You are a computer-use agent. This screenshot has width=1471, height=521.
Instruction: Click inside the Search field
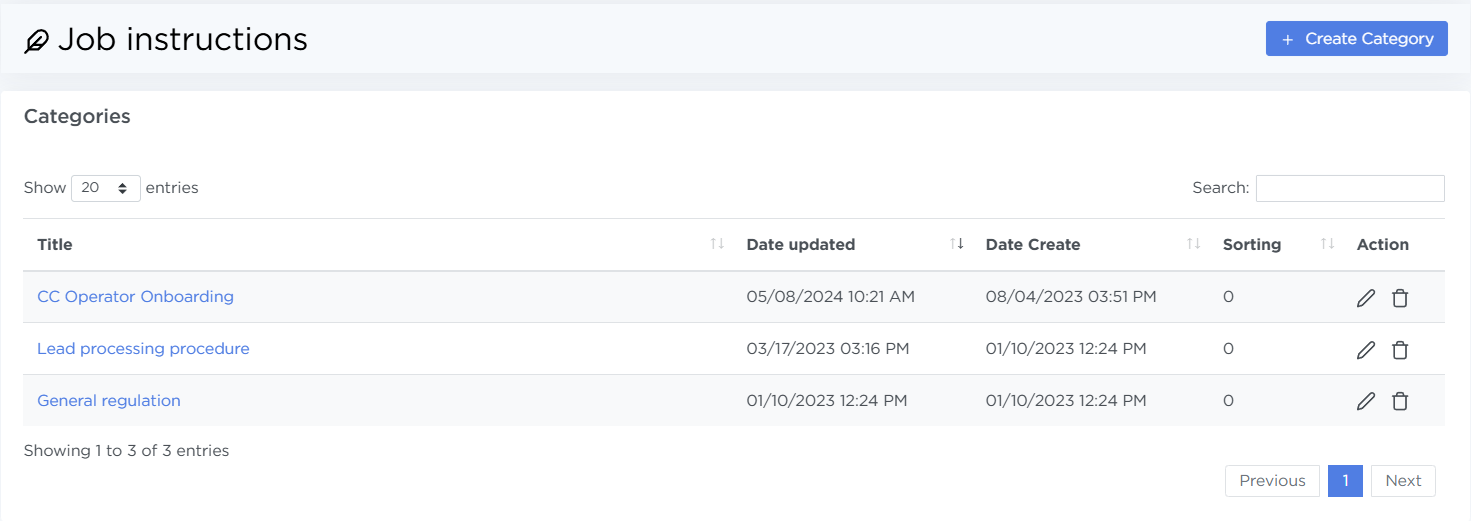pyautogui.click(x=1349, y=188)
